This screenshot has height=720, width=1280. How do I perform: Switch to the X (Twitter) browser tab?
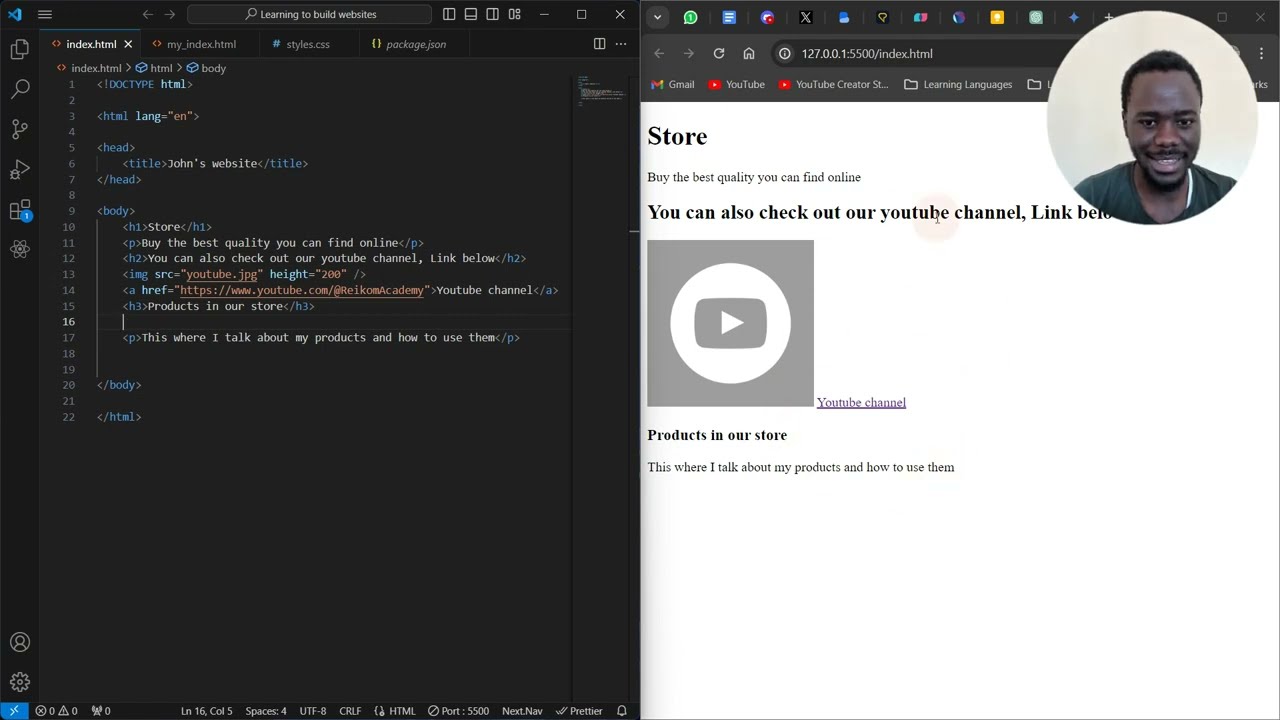(x=806, y=17)
